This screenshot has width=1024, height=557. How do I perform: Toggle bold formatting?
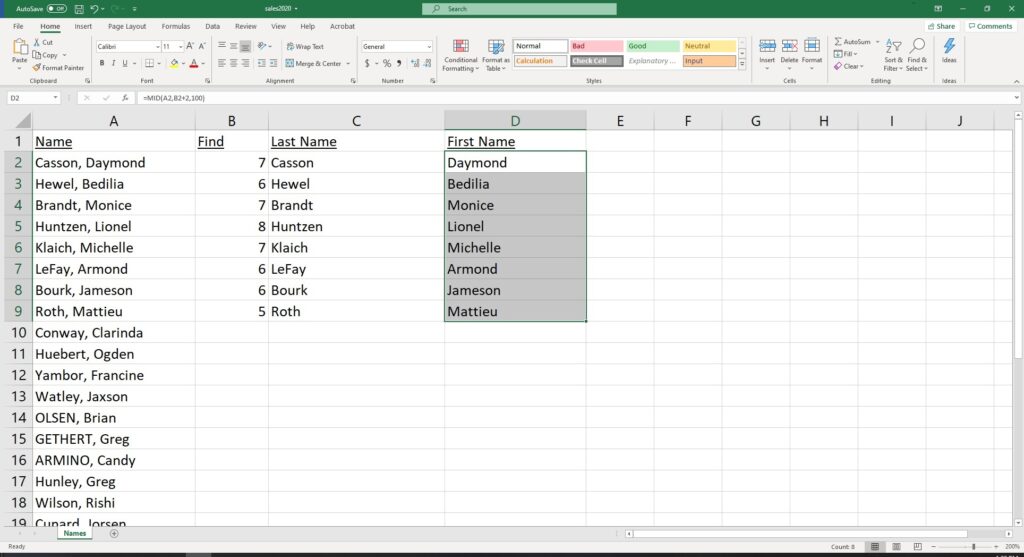[x=102, y=64]
